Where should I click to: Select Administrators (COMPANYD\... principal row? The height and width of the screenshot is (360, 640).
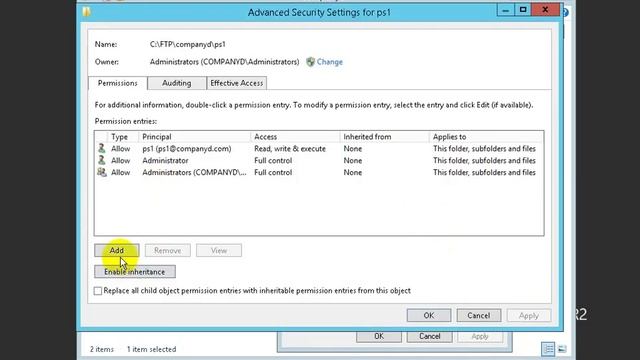click(319, 172)
